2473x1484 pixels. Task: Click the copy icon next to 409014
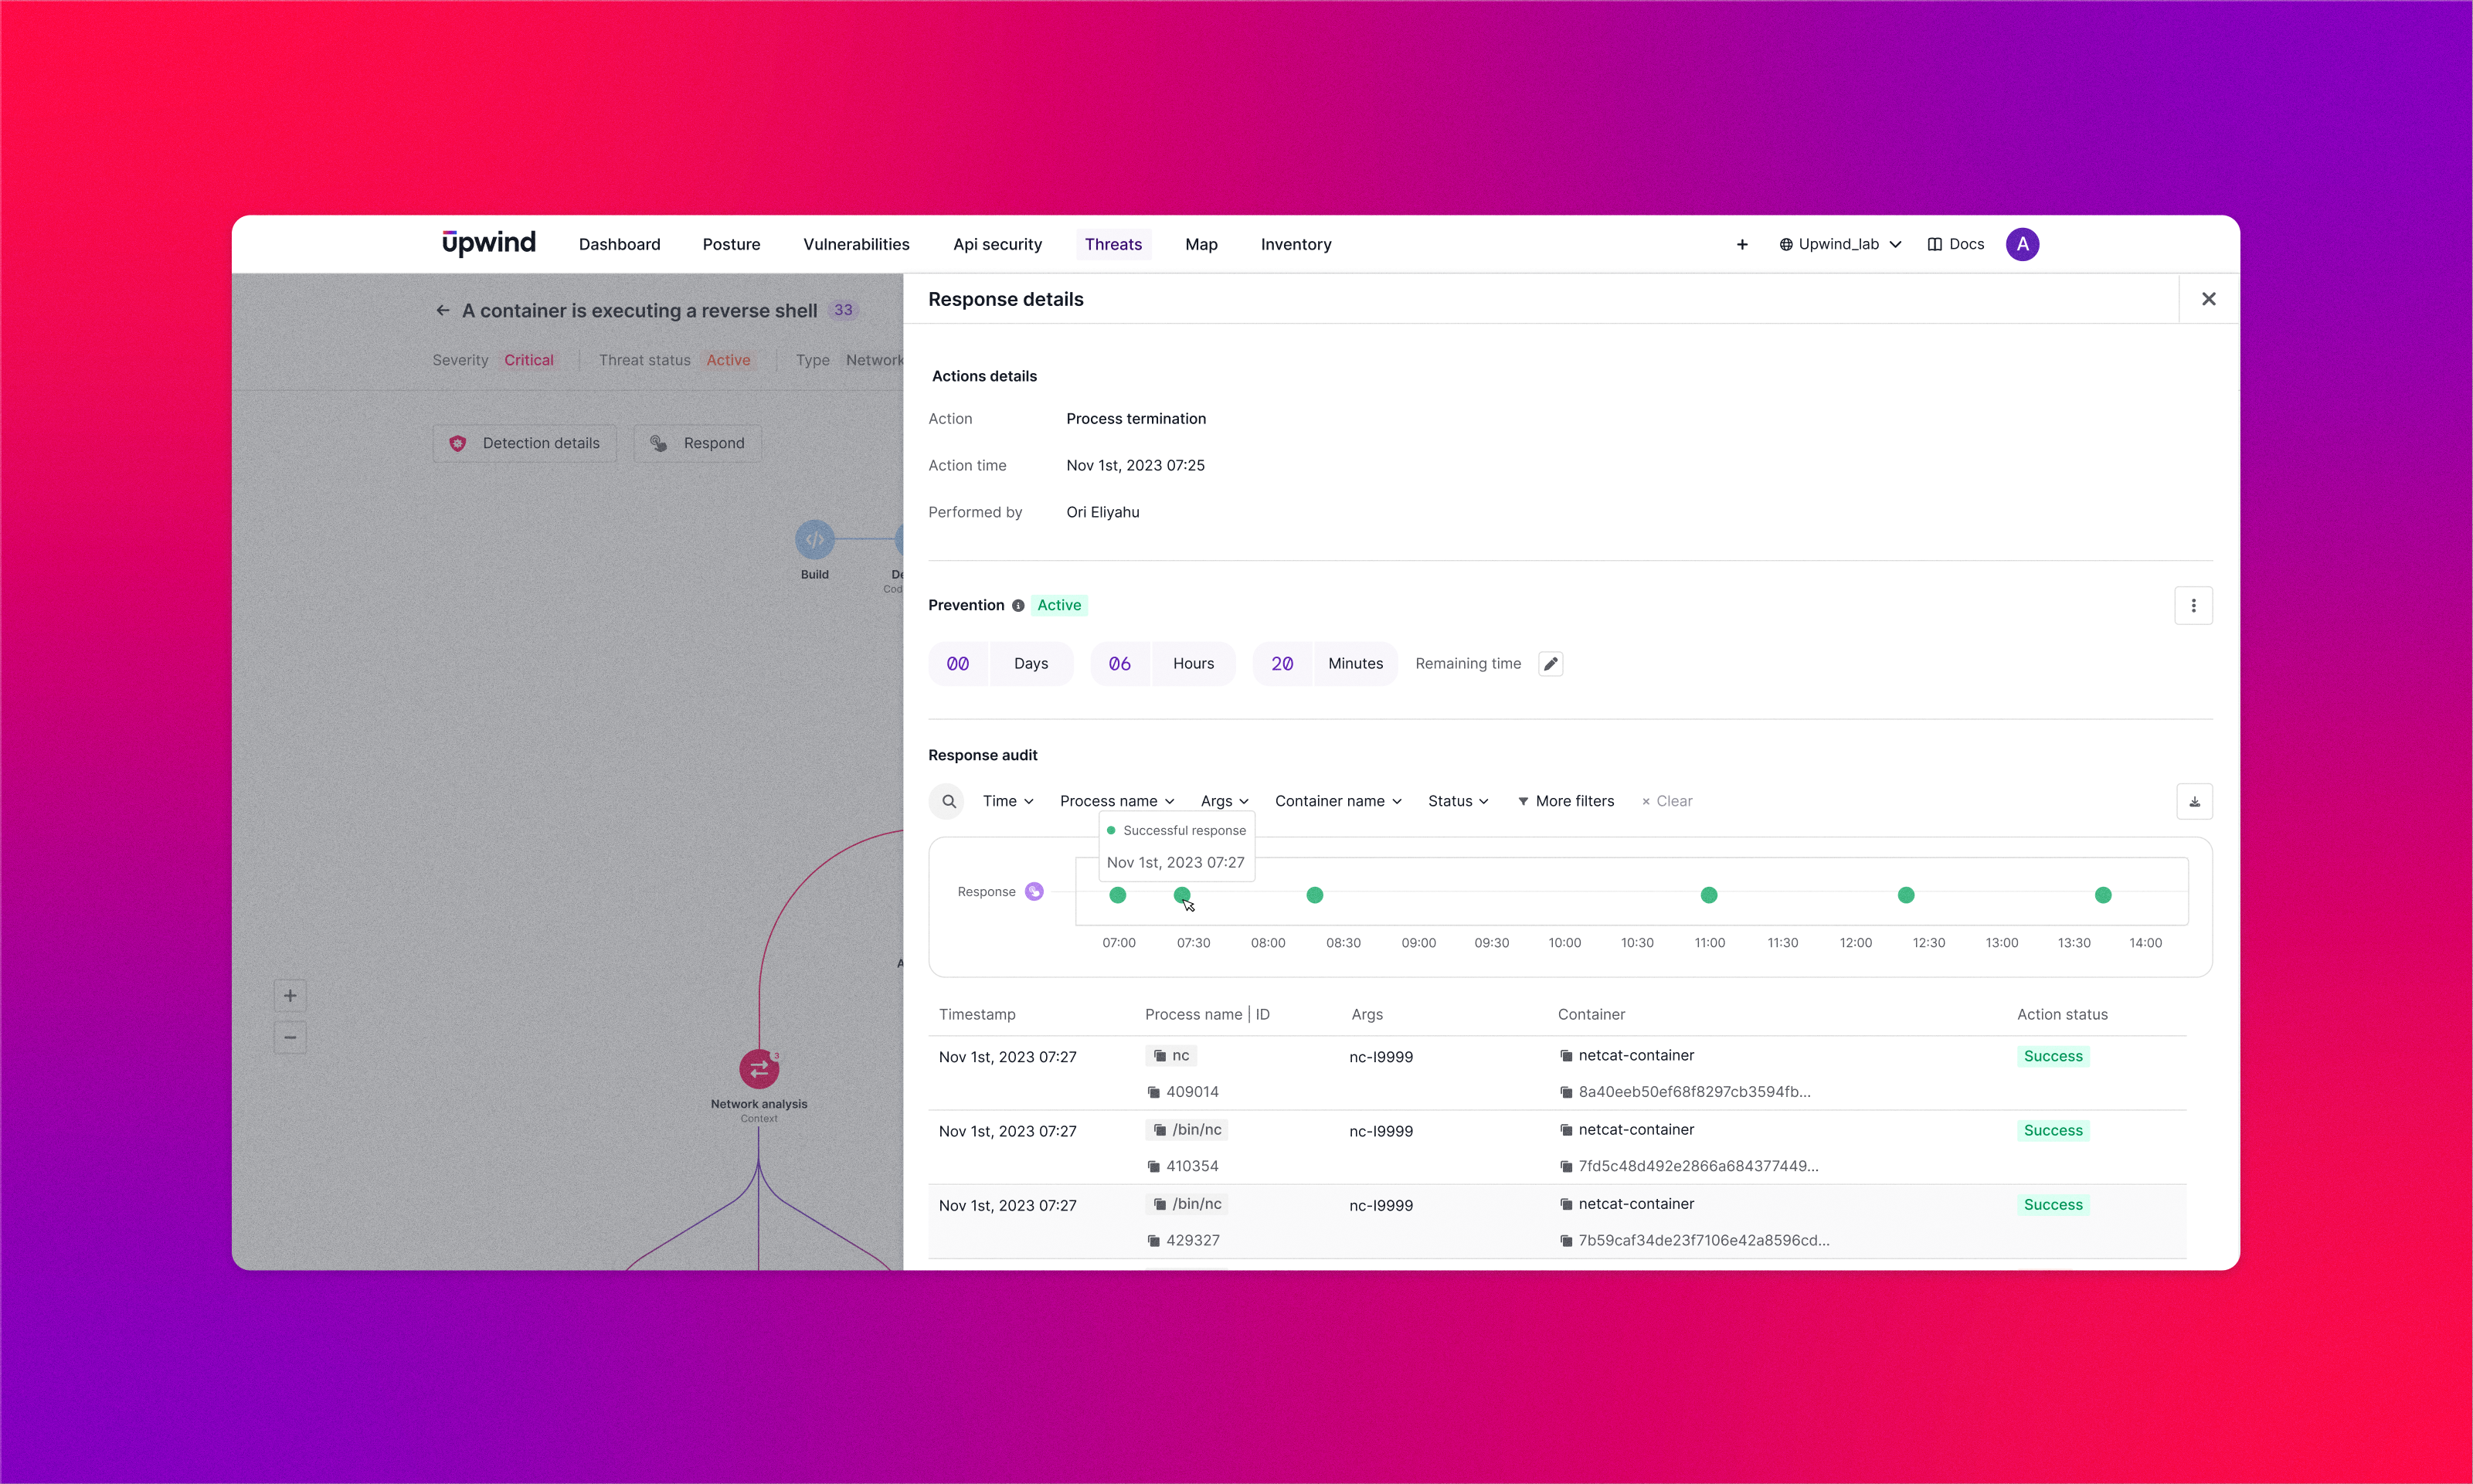[x=1153, y=1092]
